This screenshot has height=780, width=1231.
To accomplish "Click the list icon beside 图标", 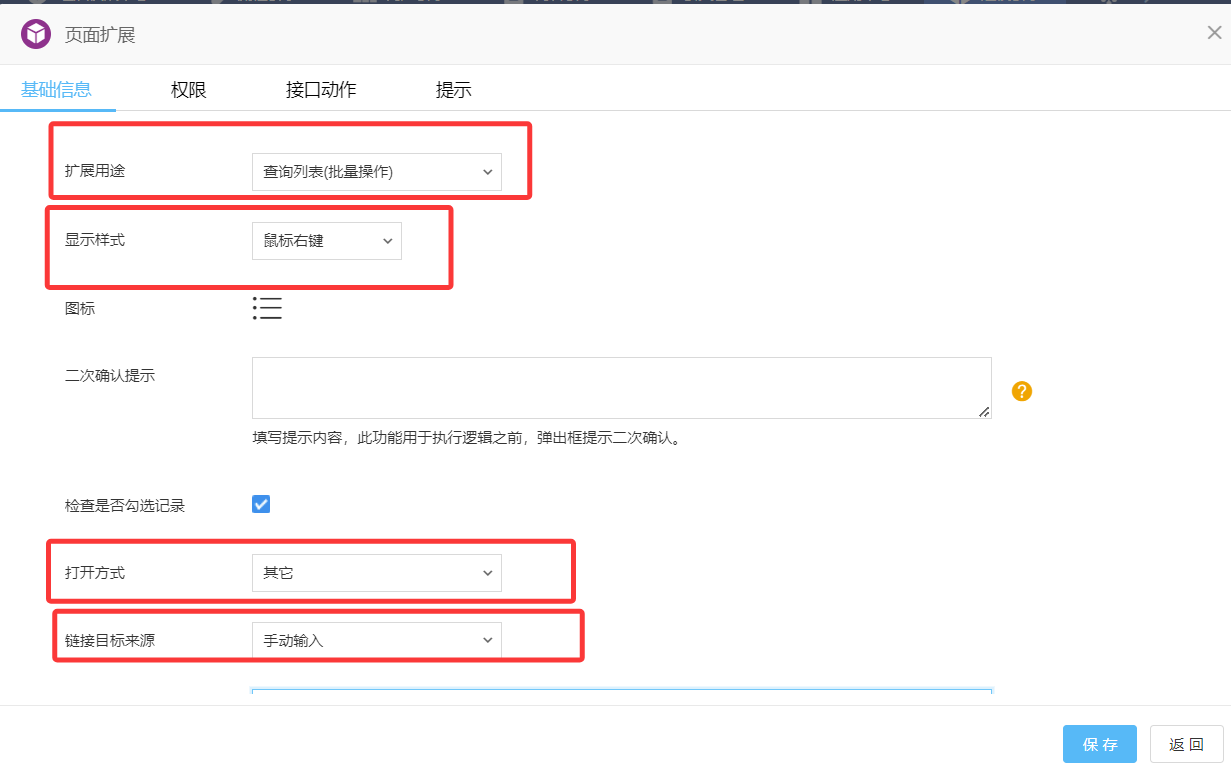I will [267, 308].
